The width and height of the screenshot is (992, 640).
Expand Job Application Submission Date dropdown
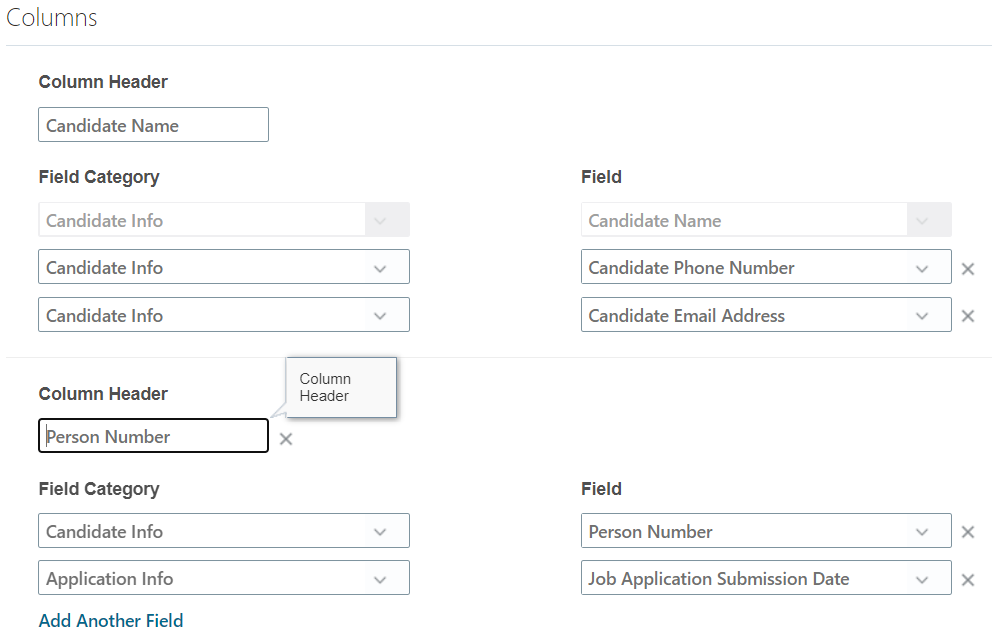coord(921,579)
